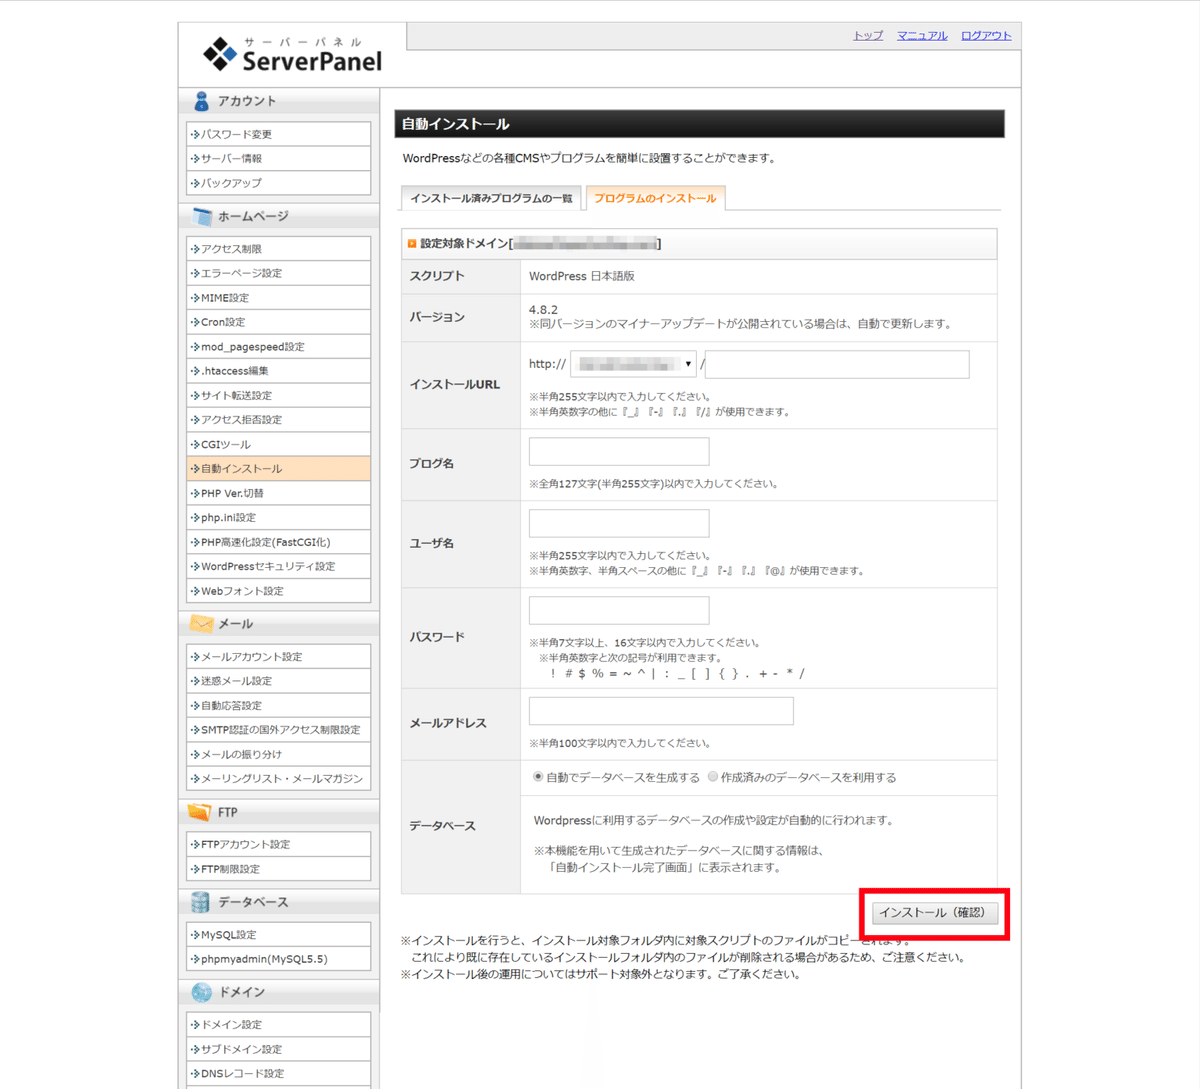
Task: Click the データベース section cylinder icon
Action: point(200,902)
